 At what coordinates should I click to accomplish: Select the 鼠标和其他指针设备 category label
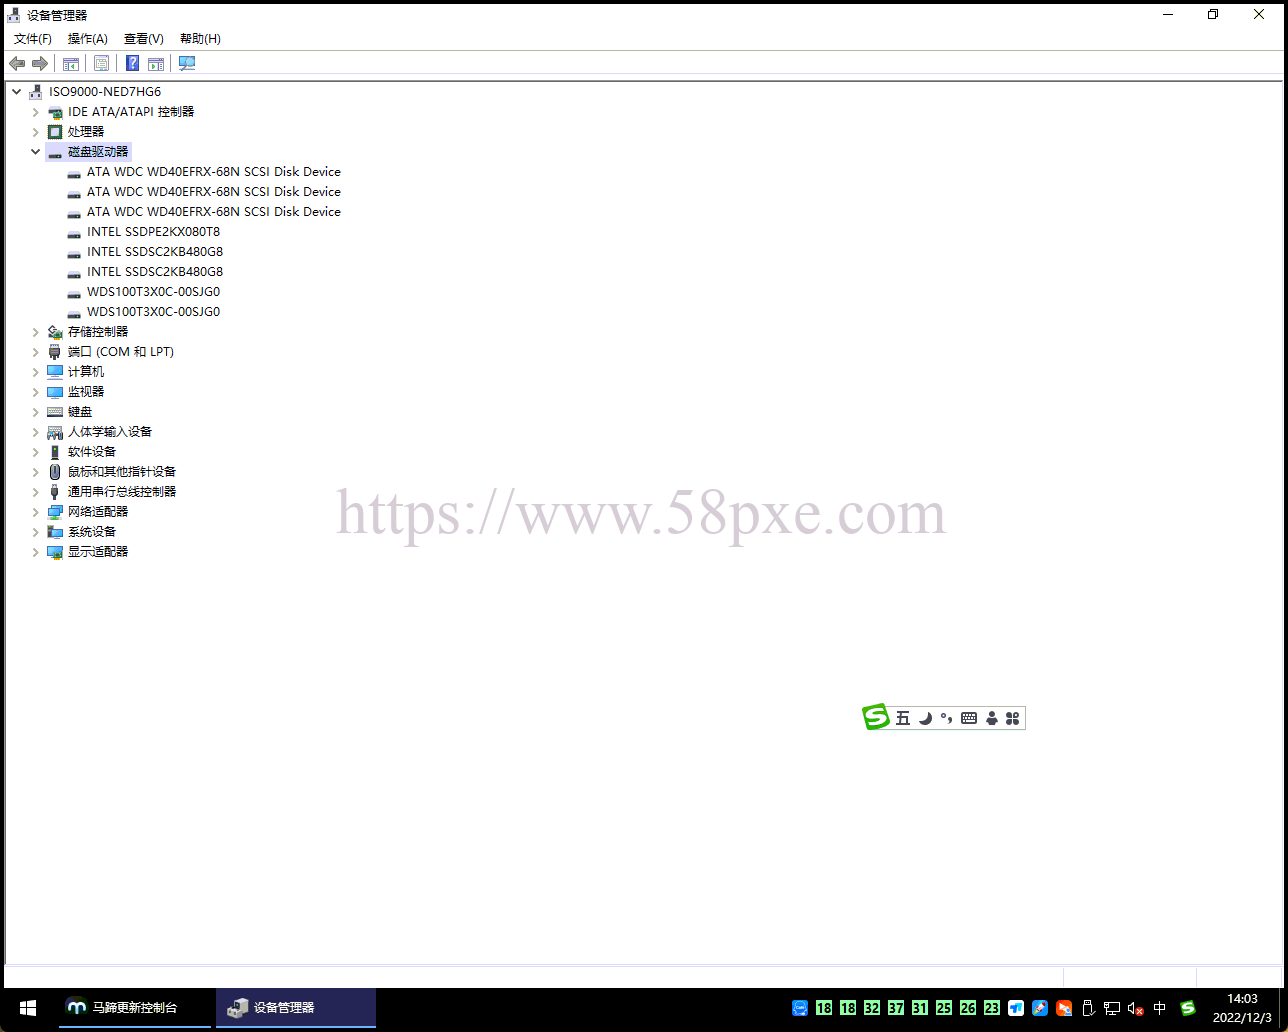122,471
